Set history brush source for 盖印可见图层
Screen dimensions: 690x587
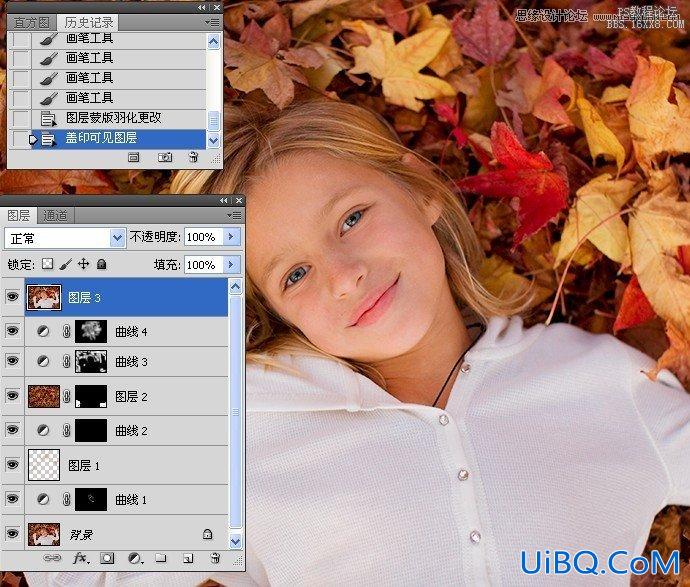(x=20, y=139)
